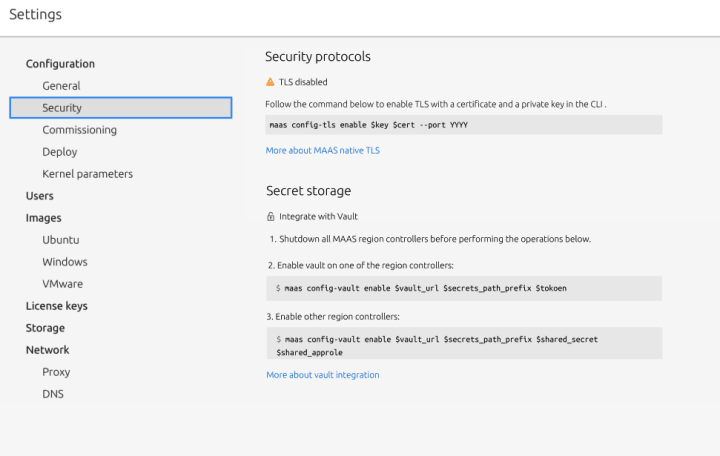The image size is (720, 456).
Task: Open Windows images settings
Action: pos(65,262)
